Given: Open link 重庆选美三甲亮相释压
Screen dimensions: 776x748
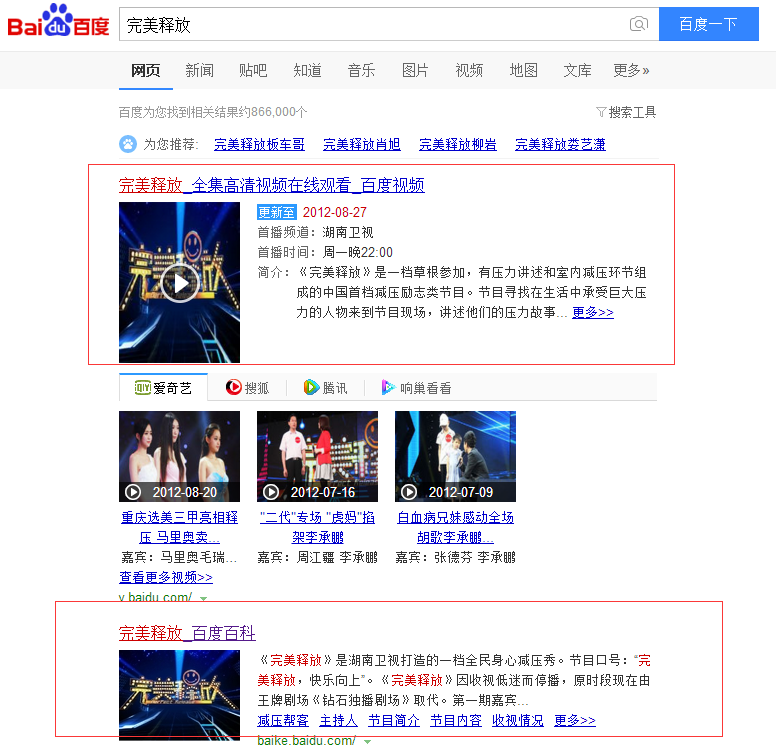Looking at the screenshot, I should [x=179, y=527].
